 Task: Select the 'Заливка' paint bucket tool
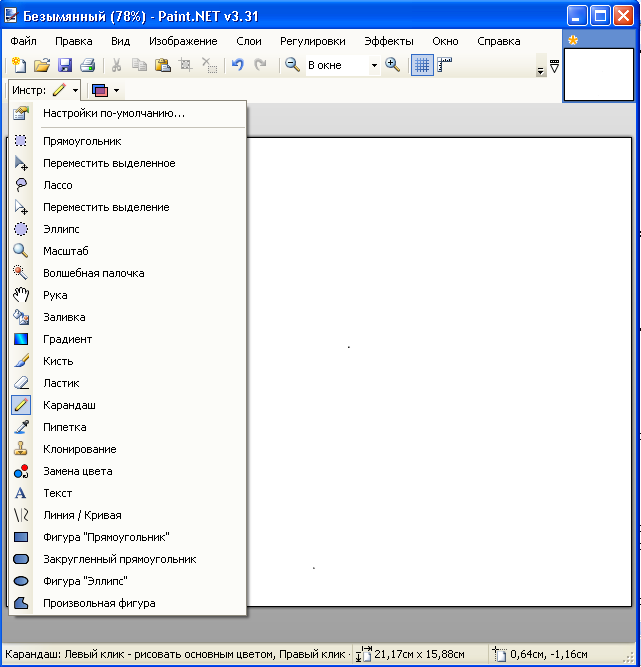[128, 317]
